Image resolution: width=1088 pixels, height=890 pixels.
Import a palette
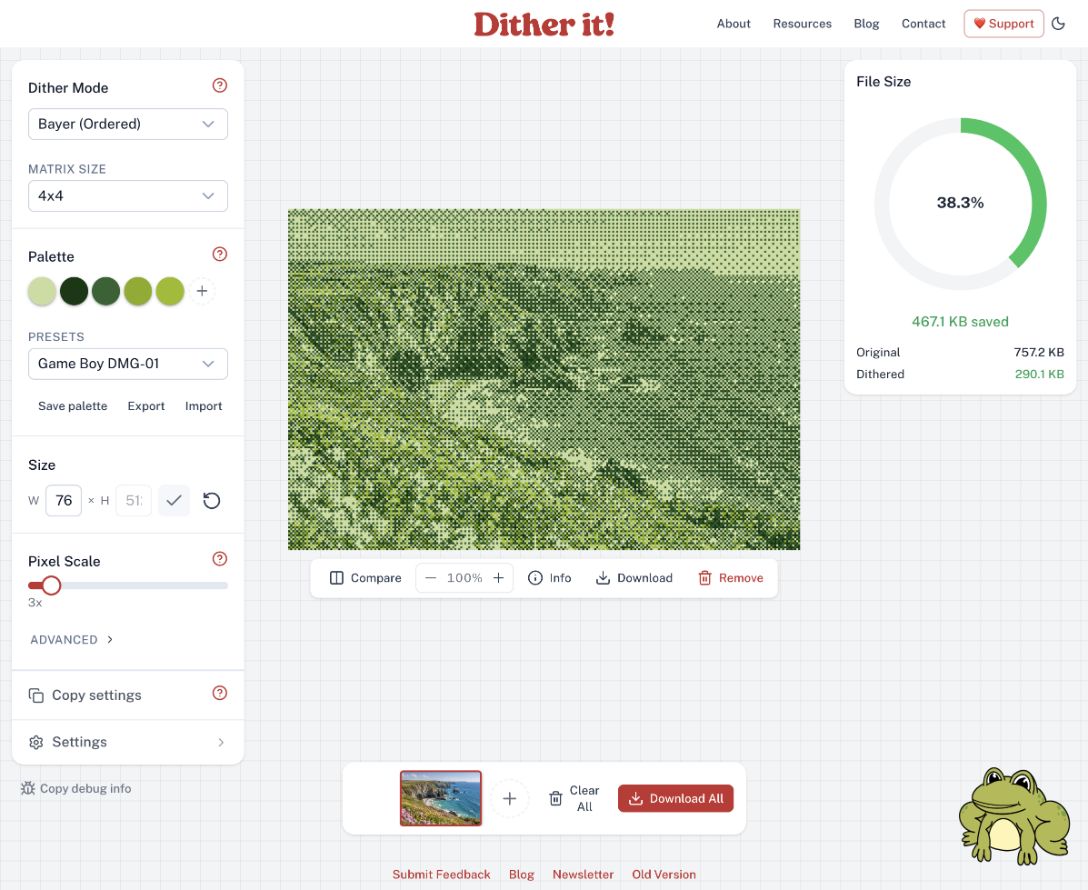tap(203, 406)
